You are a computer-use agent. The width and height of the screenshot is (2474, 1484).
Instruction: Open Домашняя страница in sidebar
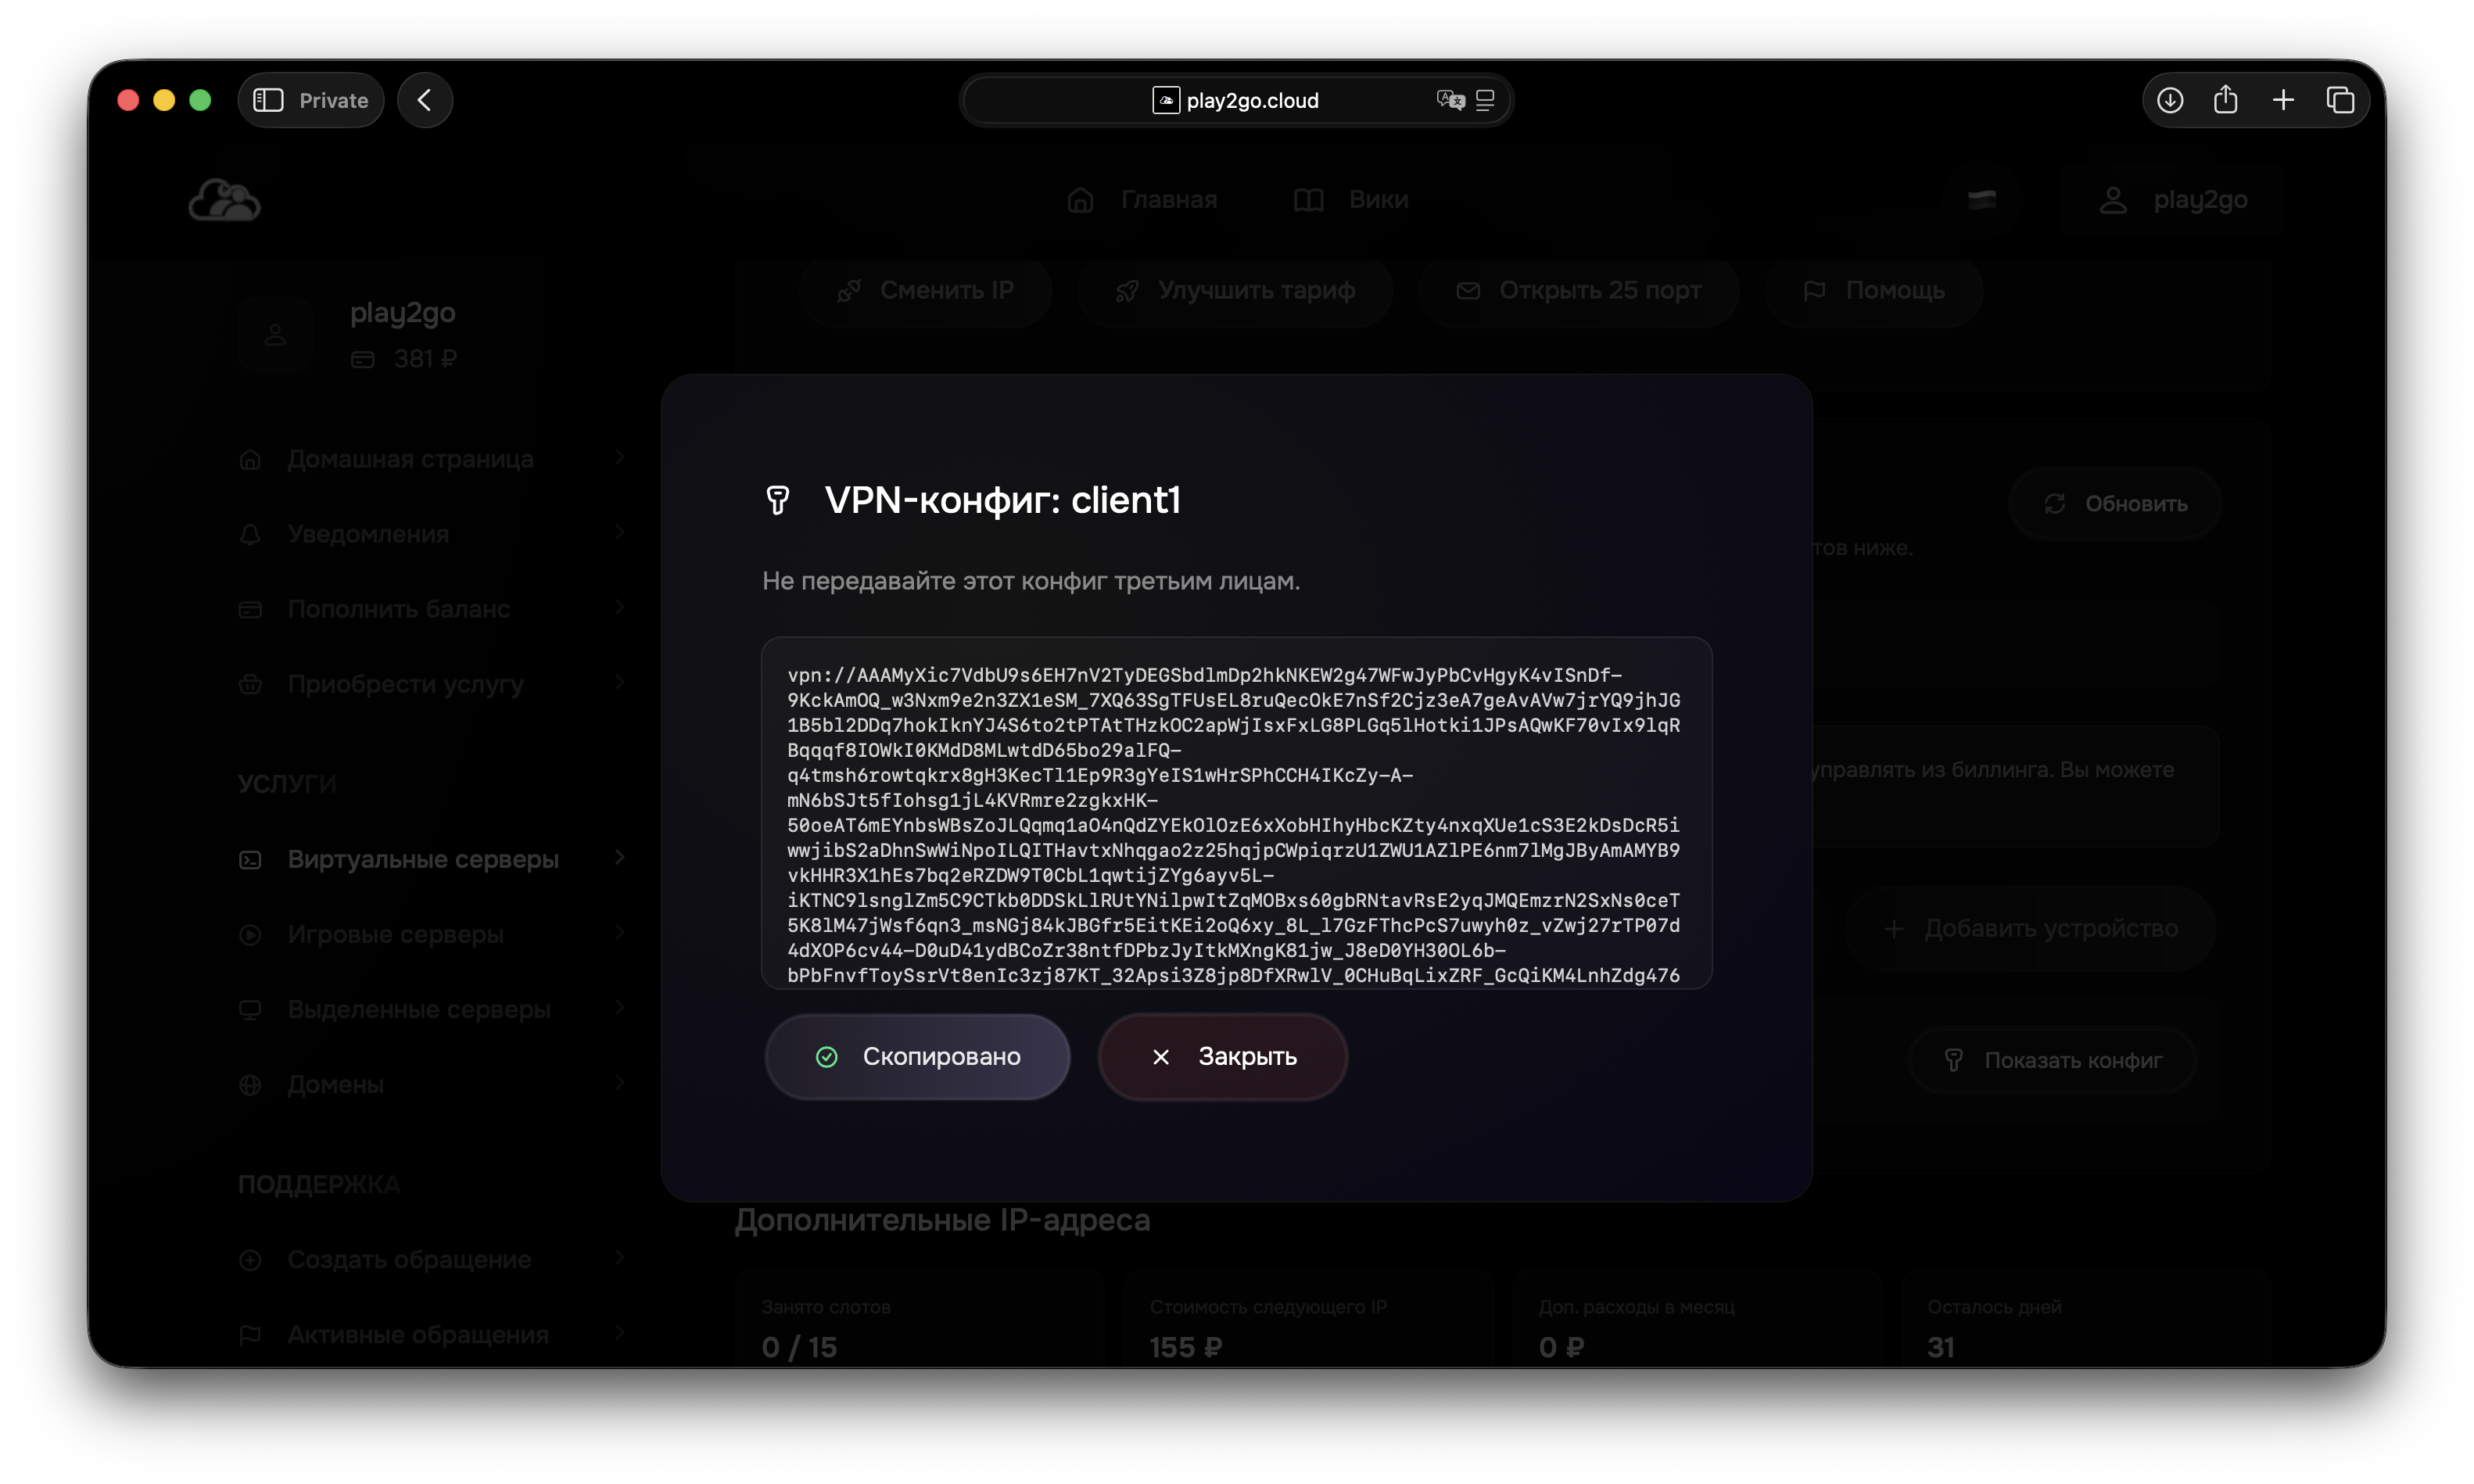432,459
